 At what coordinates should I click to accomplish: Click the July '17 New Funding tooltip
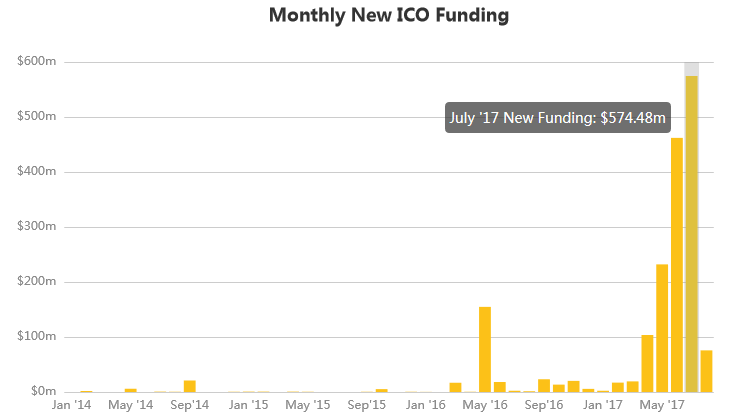[557, 118]
